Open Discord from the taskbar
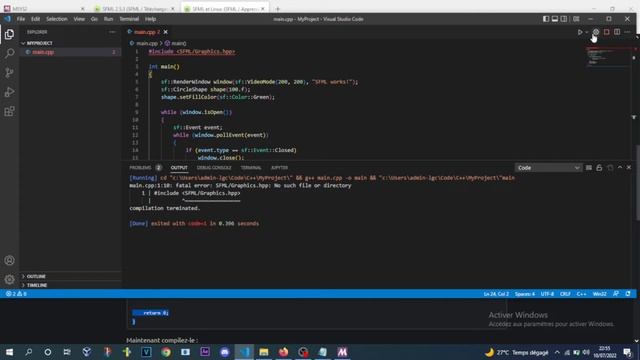640x360 pixels. (224, 352)
